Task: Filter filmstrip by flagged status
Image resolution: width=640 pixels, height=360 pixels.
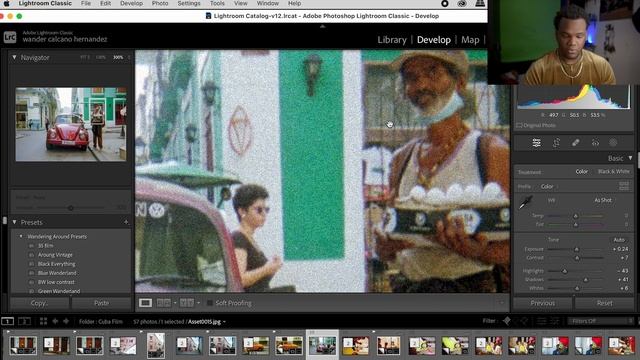Action: (x=507, y=321)
